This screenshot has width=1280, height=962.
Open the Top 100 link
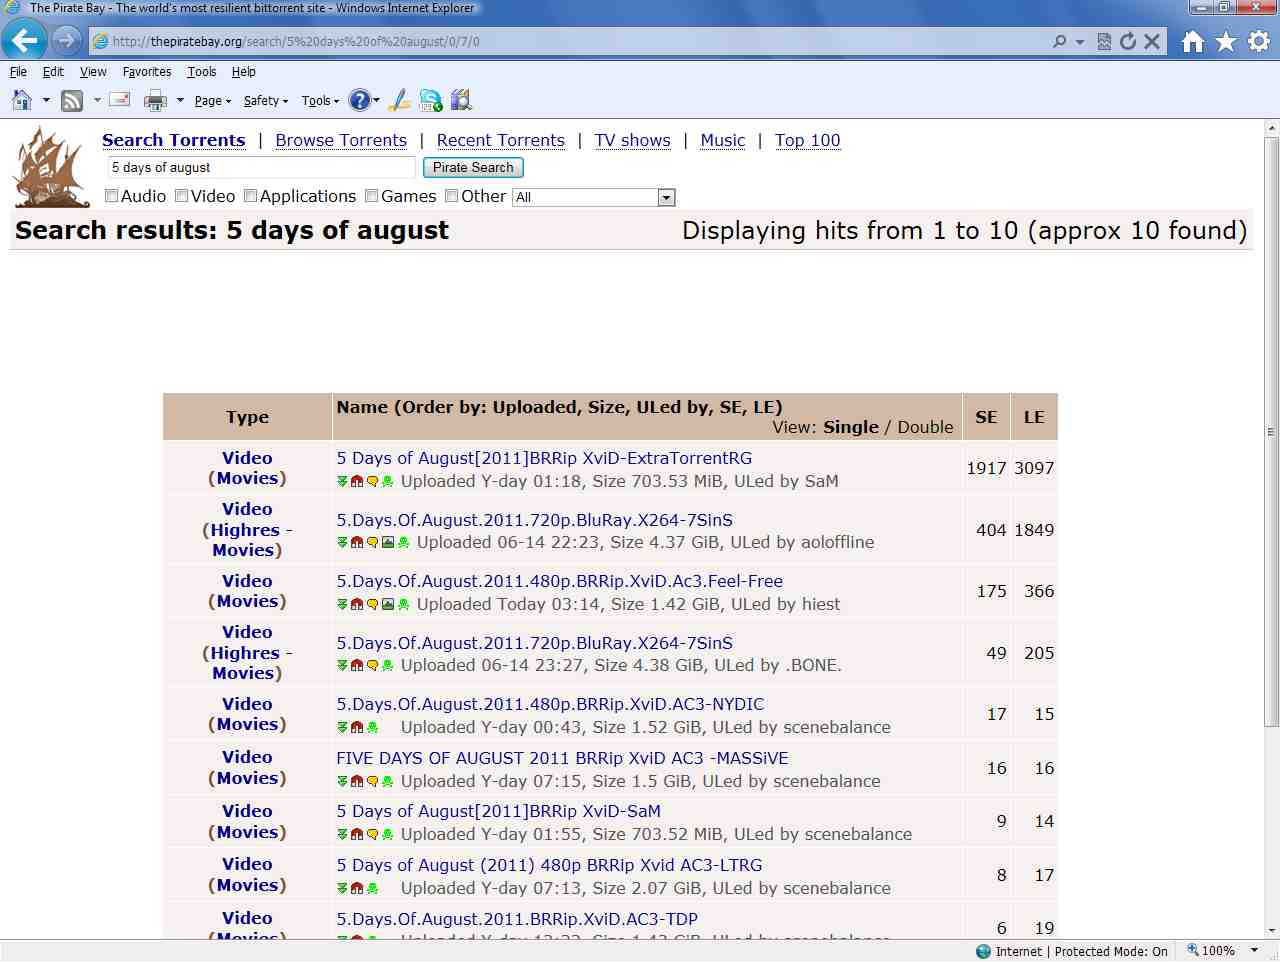coord(808,140)
